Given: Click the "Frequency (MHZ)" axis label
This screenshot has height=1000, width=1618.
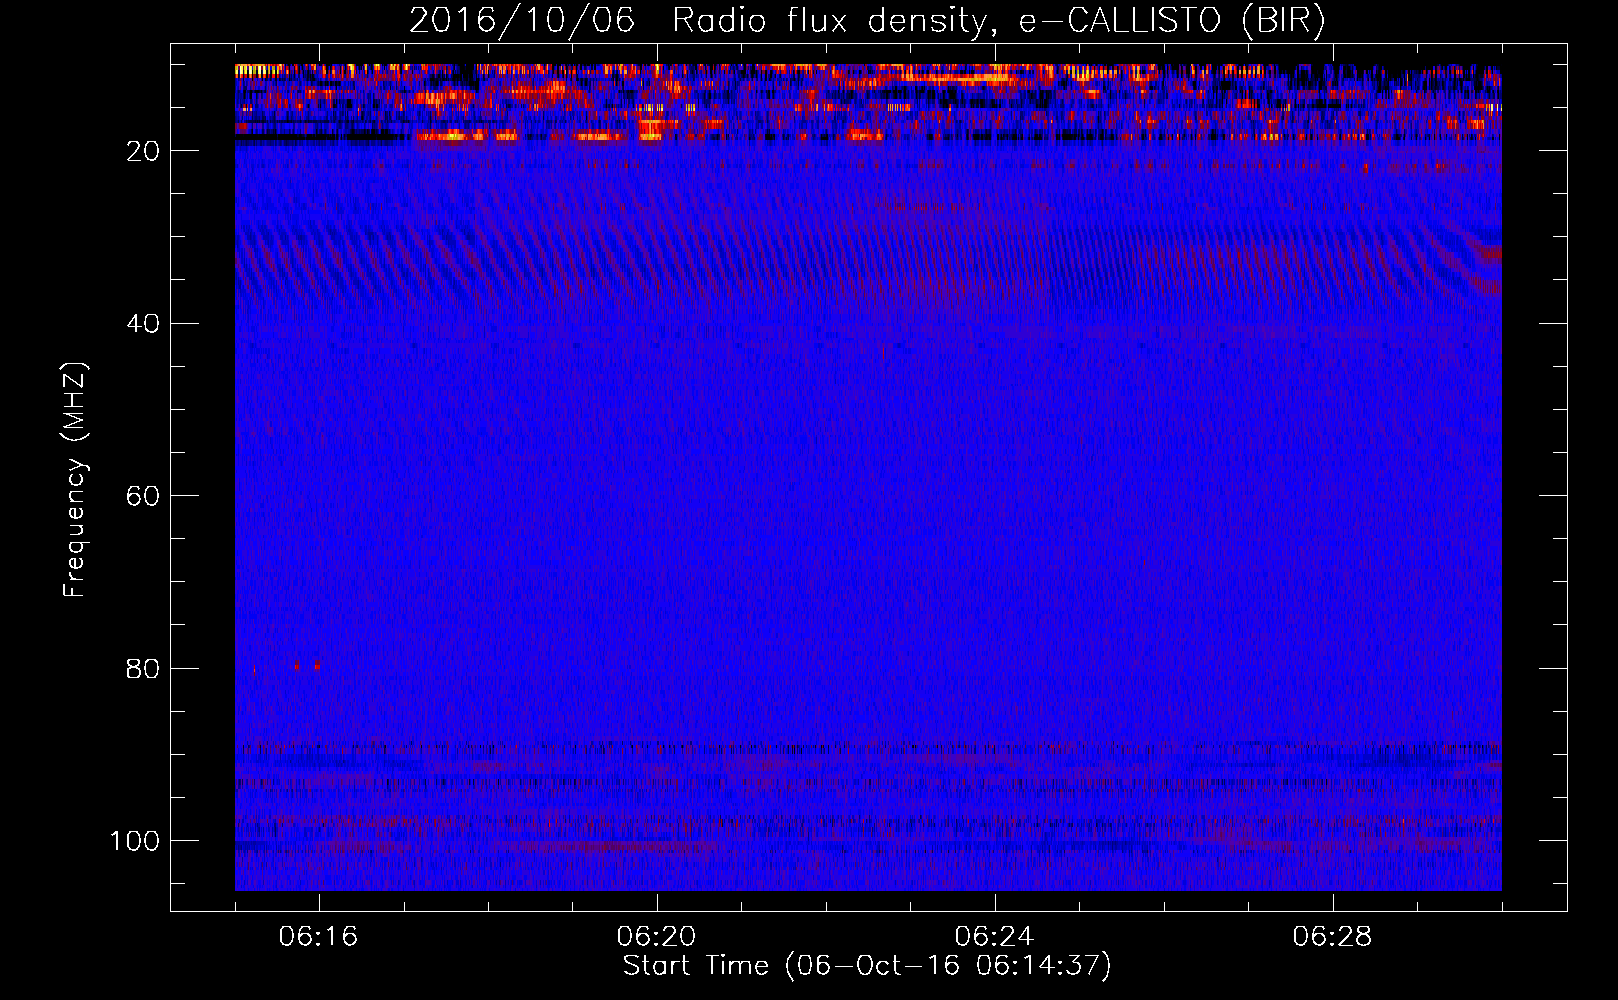Looking at the screenshot, I should coord(75,479).
